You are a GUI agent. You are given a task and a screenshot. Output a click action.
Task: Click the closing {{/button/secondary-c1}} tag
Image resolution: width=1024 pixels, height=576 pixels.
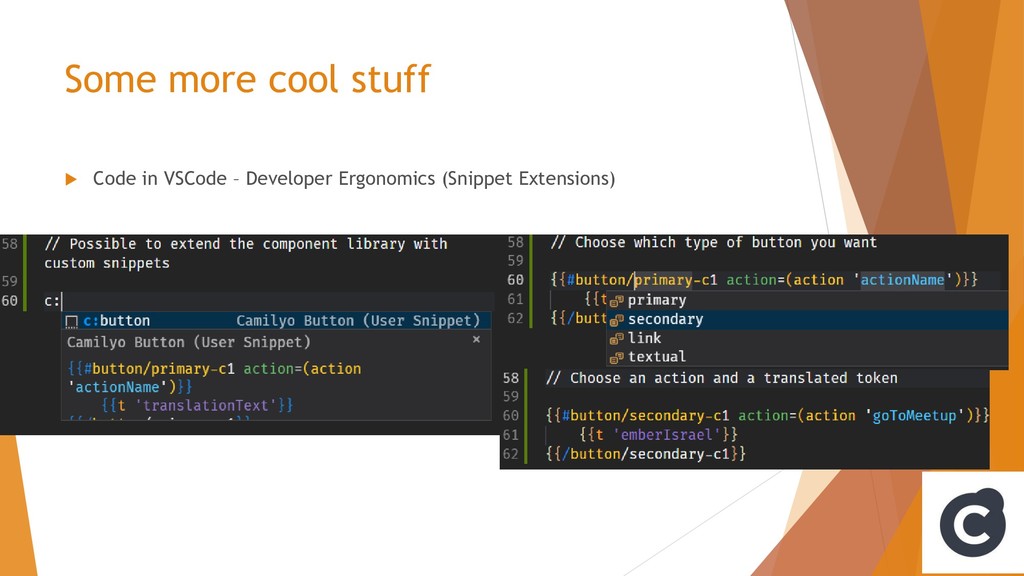click(645, 454)
